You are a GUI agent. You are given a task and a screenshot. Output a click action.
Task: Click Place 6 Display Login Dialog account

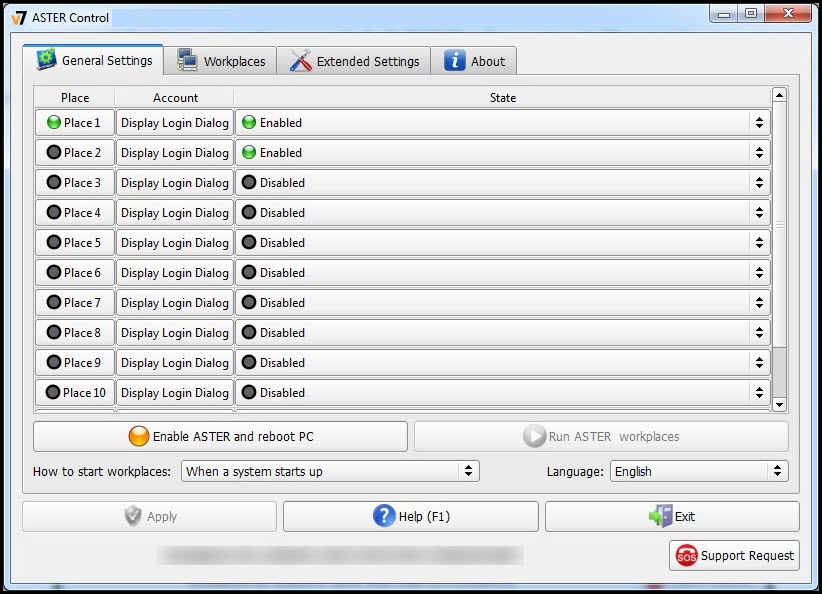175,273
